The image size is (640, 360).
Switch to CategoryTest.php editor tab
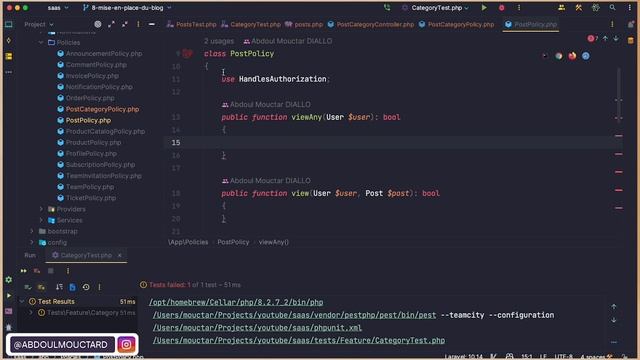pyautogui.click(x=251, y=24)
